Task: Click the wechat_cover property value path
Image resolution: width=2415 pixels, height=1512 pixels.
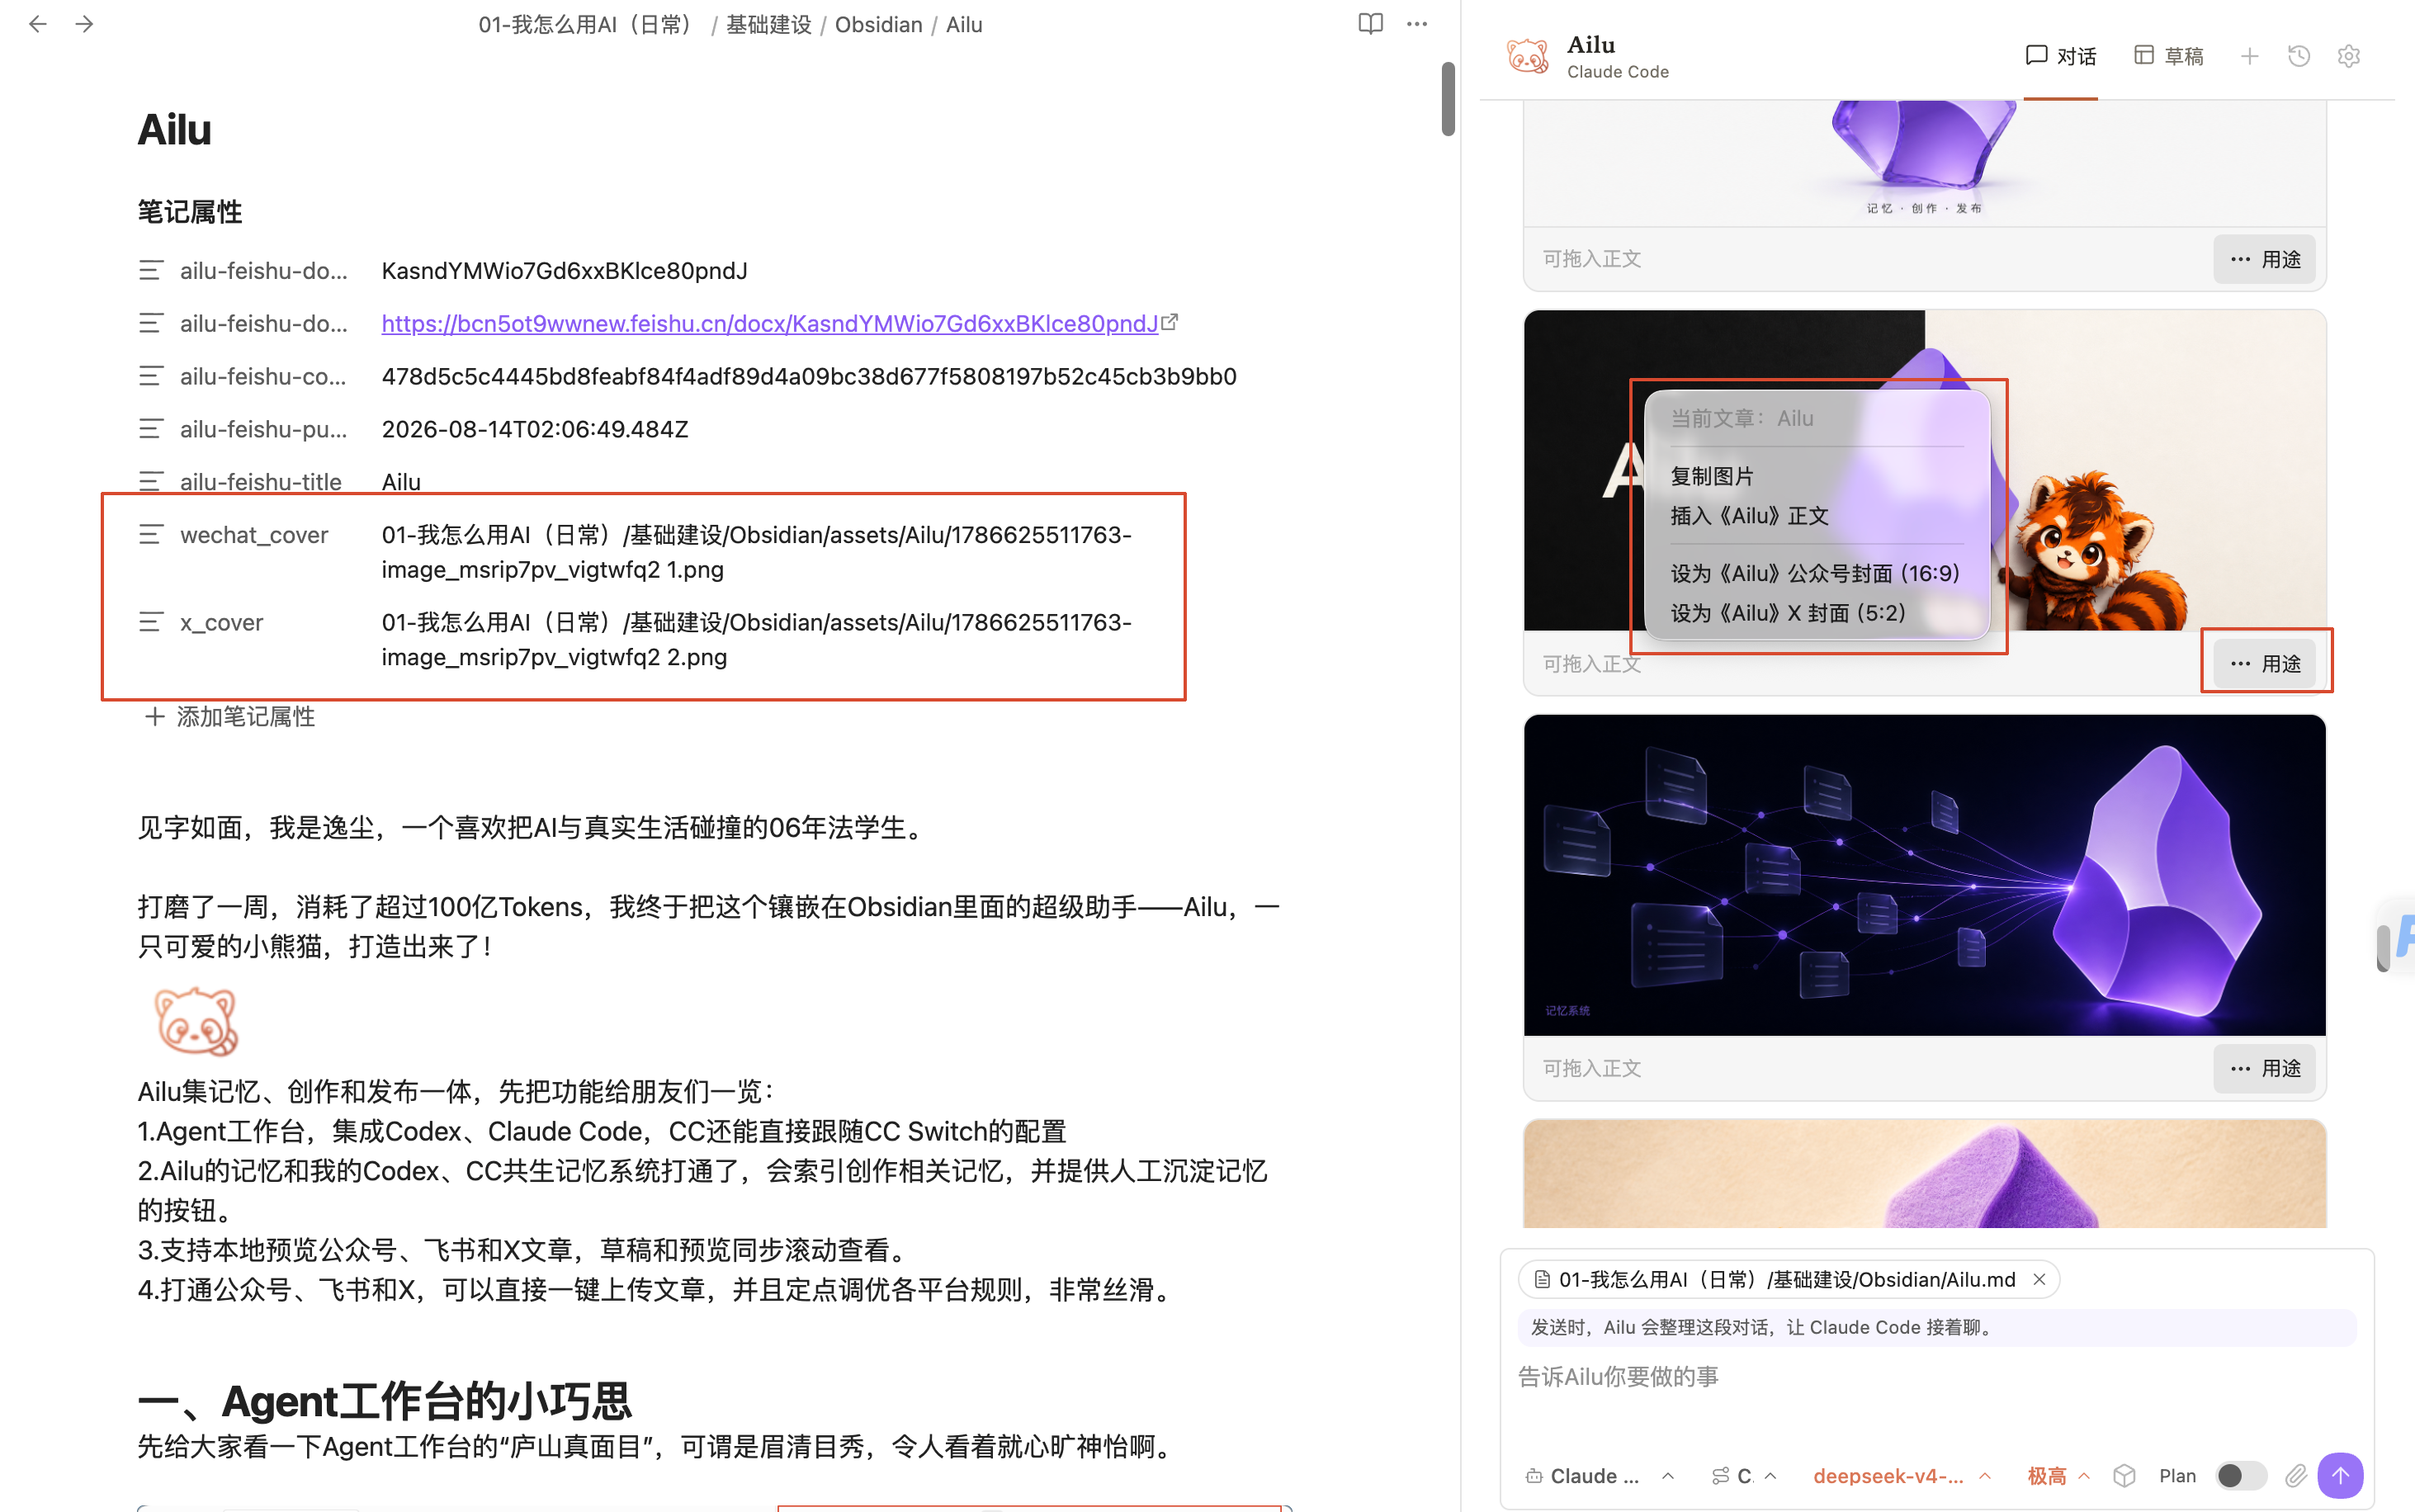Action: (x=756, y=552)
